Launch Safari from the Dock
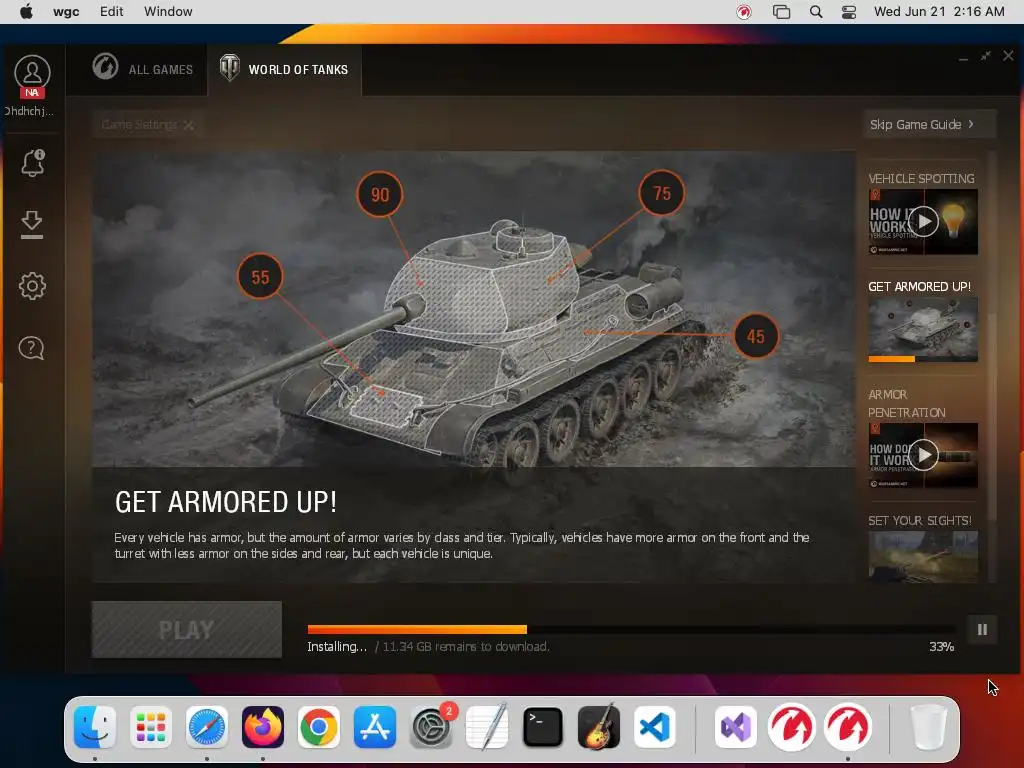The image size is (1024, 768). [x=206, y=727]
